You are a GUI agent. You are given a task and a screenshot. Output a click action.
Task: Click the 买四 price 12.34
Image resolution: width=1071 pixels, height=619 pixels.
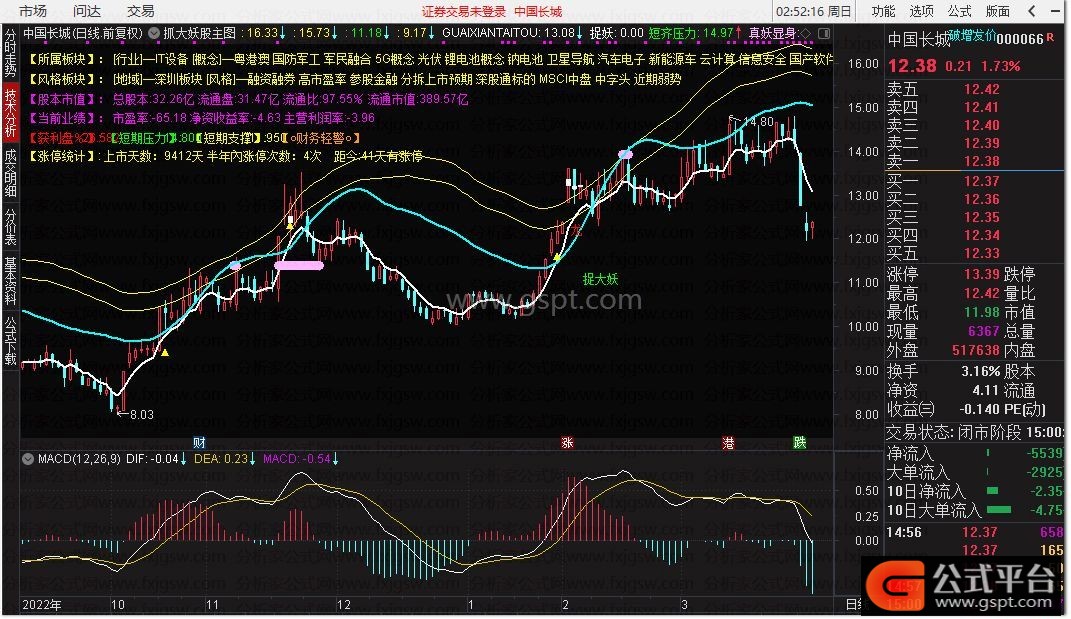tap(982, 235)
